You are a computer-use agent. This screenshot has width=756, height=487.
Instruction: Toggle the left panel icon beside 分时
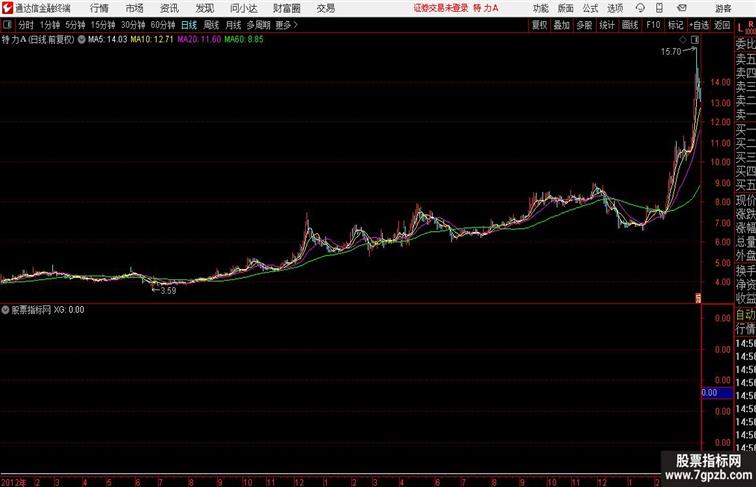pyautogui.click(x=7, y=25)
